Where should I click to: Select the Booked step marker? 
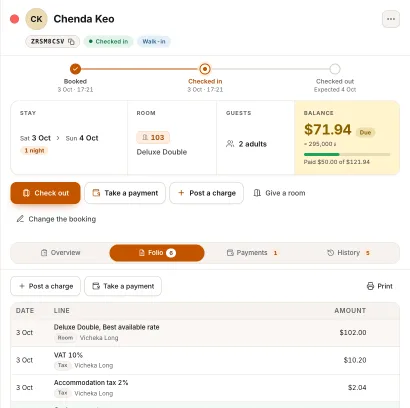75,69
